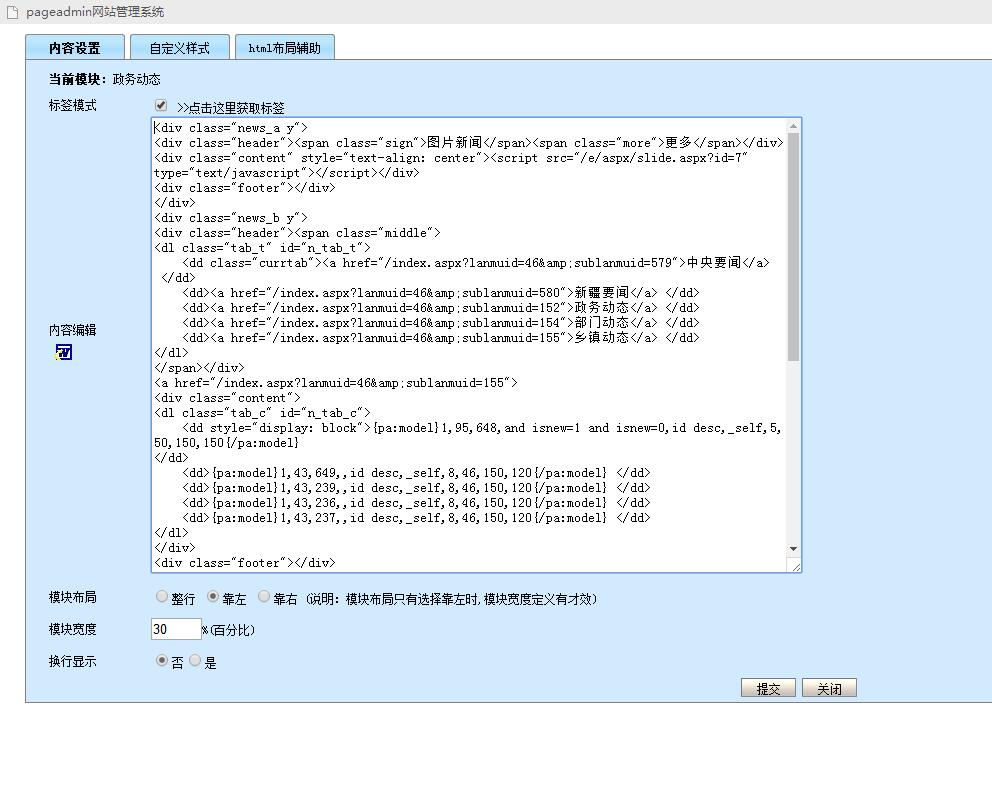Click the 换行显示 label
This screenshot has width=992, height=798.
coord(73,661)
